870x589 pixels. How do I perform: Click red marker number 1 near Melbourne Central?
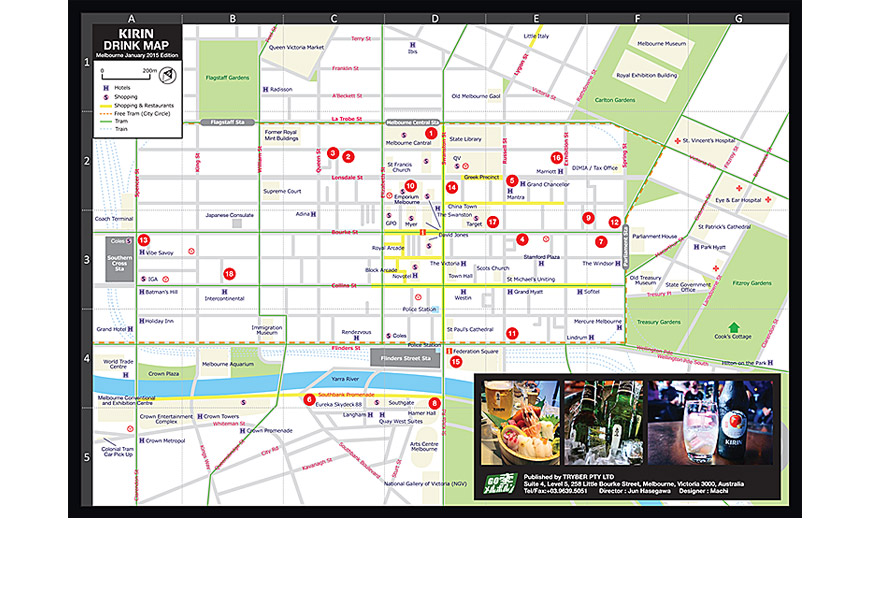pyautogui.click(x=431, y=133)
